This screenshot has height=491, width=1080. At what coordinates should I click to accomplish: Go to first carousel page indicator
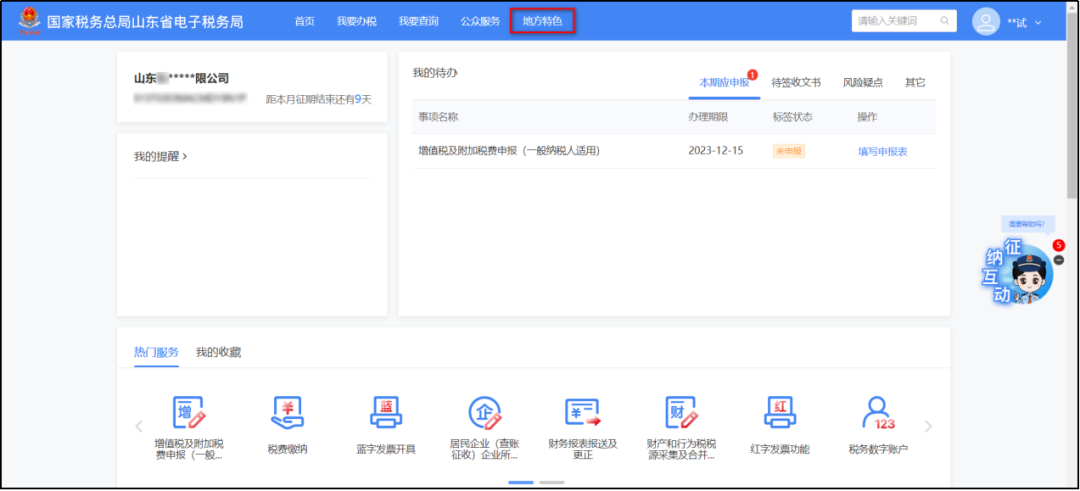(521, 482)
